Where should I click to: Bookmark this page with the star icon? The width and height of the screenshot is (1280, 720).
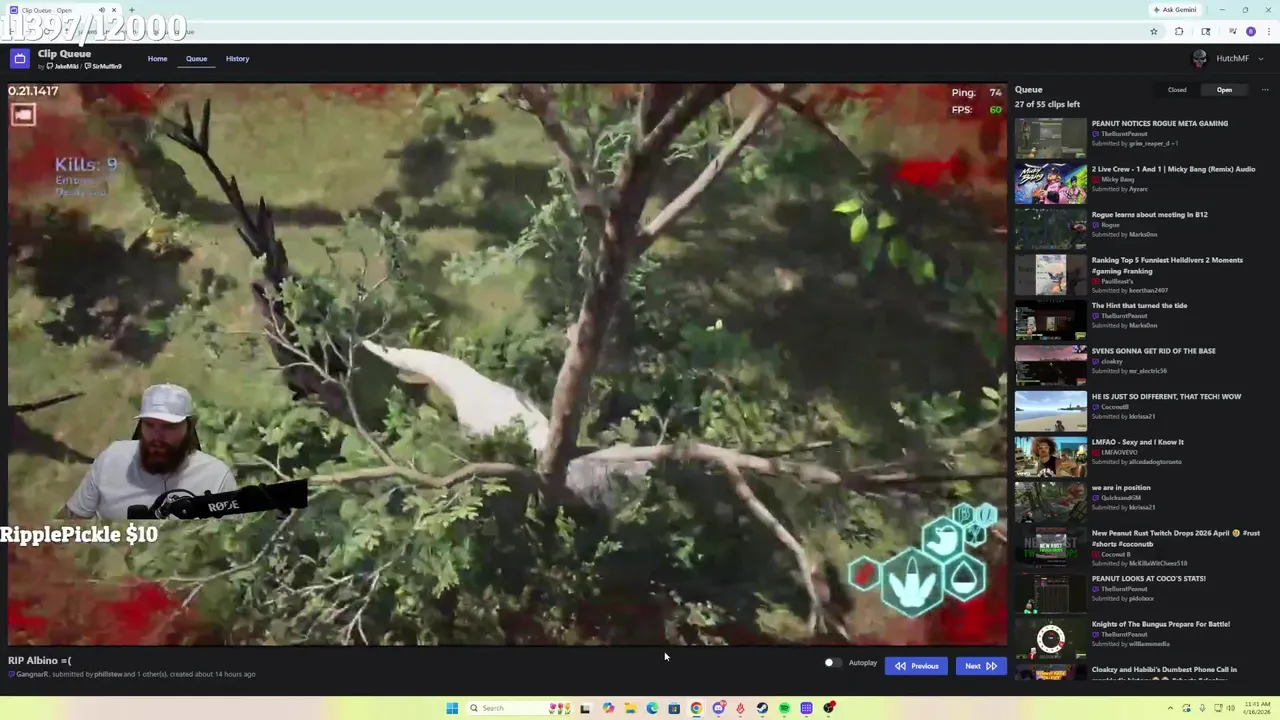pyautogui.click(x=1154, y=31)
